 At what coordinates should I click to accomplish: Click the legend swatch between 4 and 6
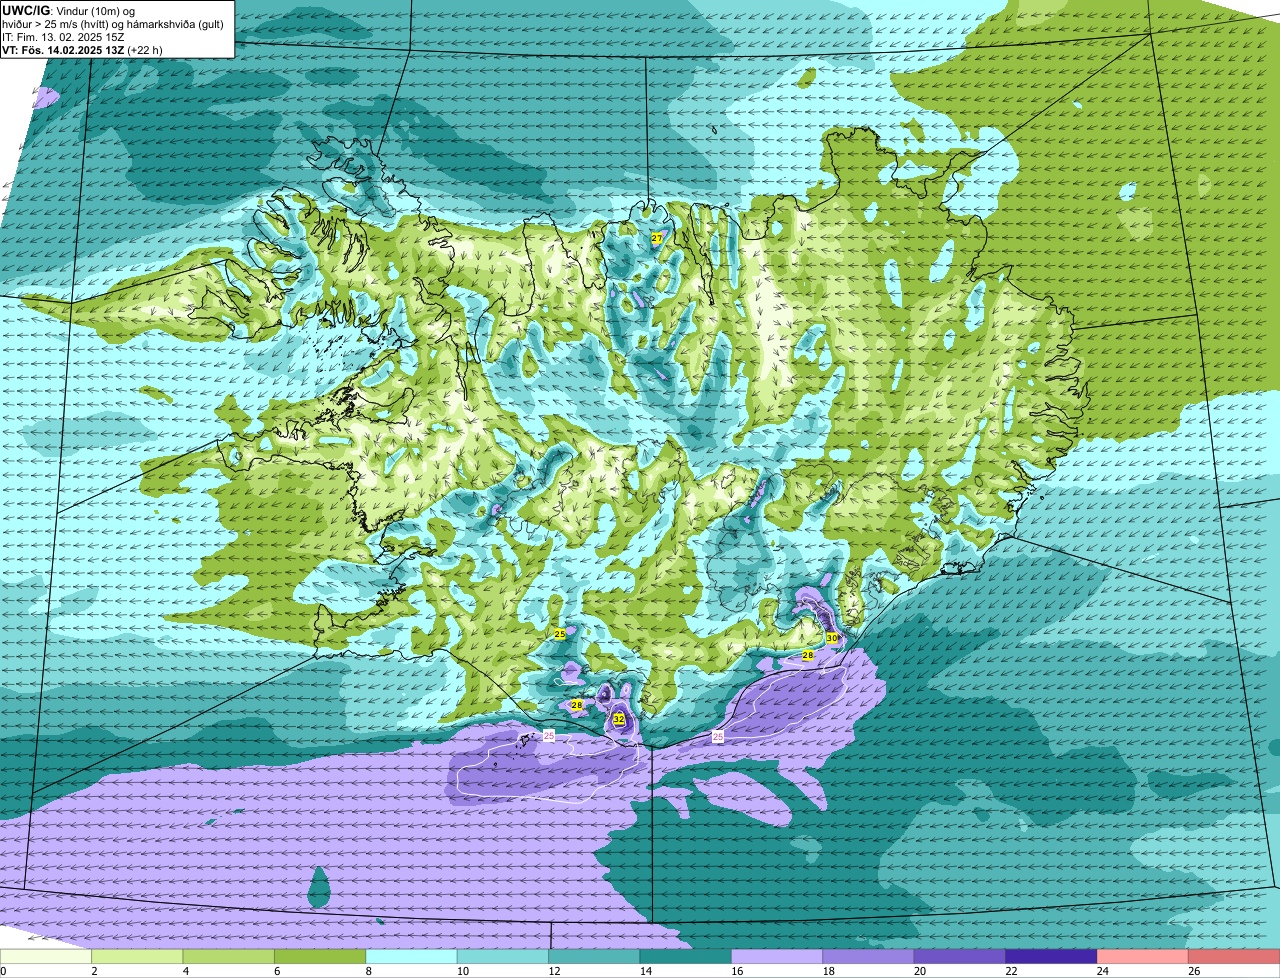click(x=229, y=957)
